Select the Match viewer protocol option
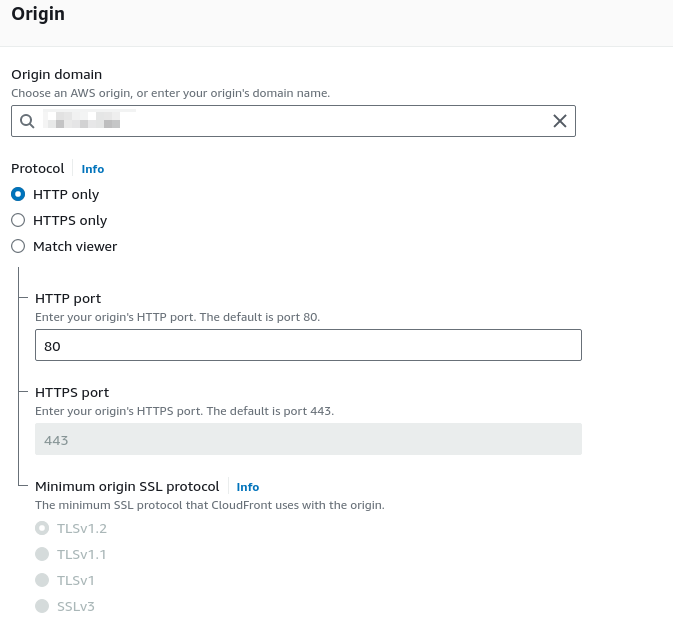 (18, 246)
